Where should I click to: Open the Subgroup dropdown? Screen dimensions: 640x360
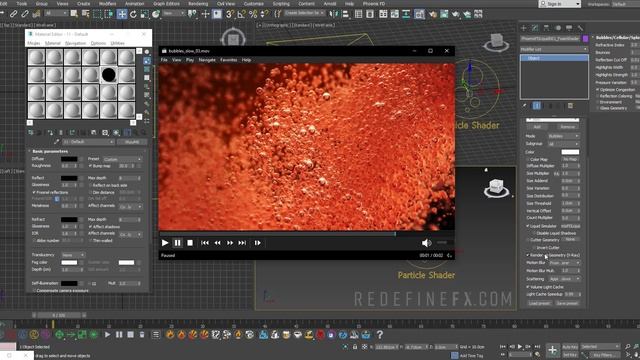click(x=564, y=144)
